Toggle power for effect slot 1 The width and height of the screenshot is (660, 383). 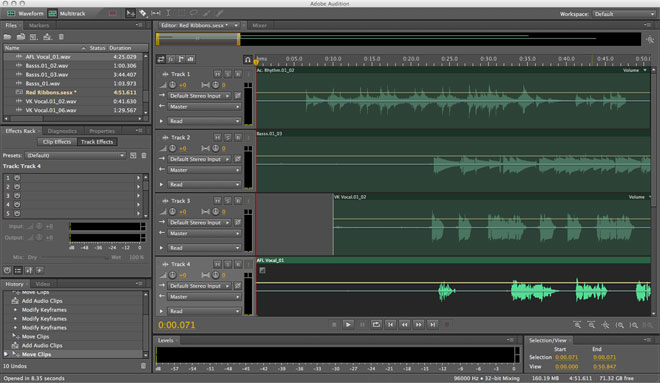tap(17, 178)
